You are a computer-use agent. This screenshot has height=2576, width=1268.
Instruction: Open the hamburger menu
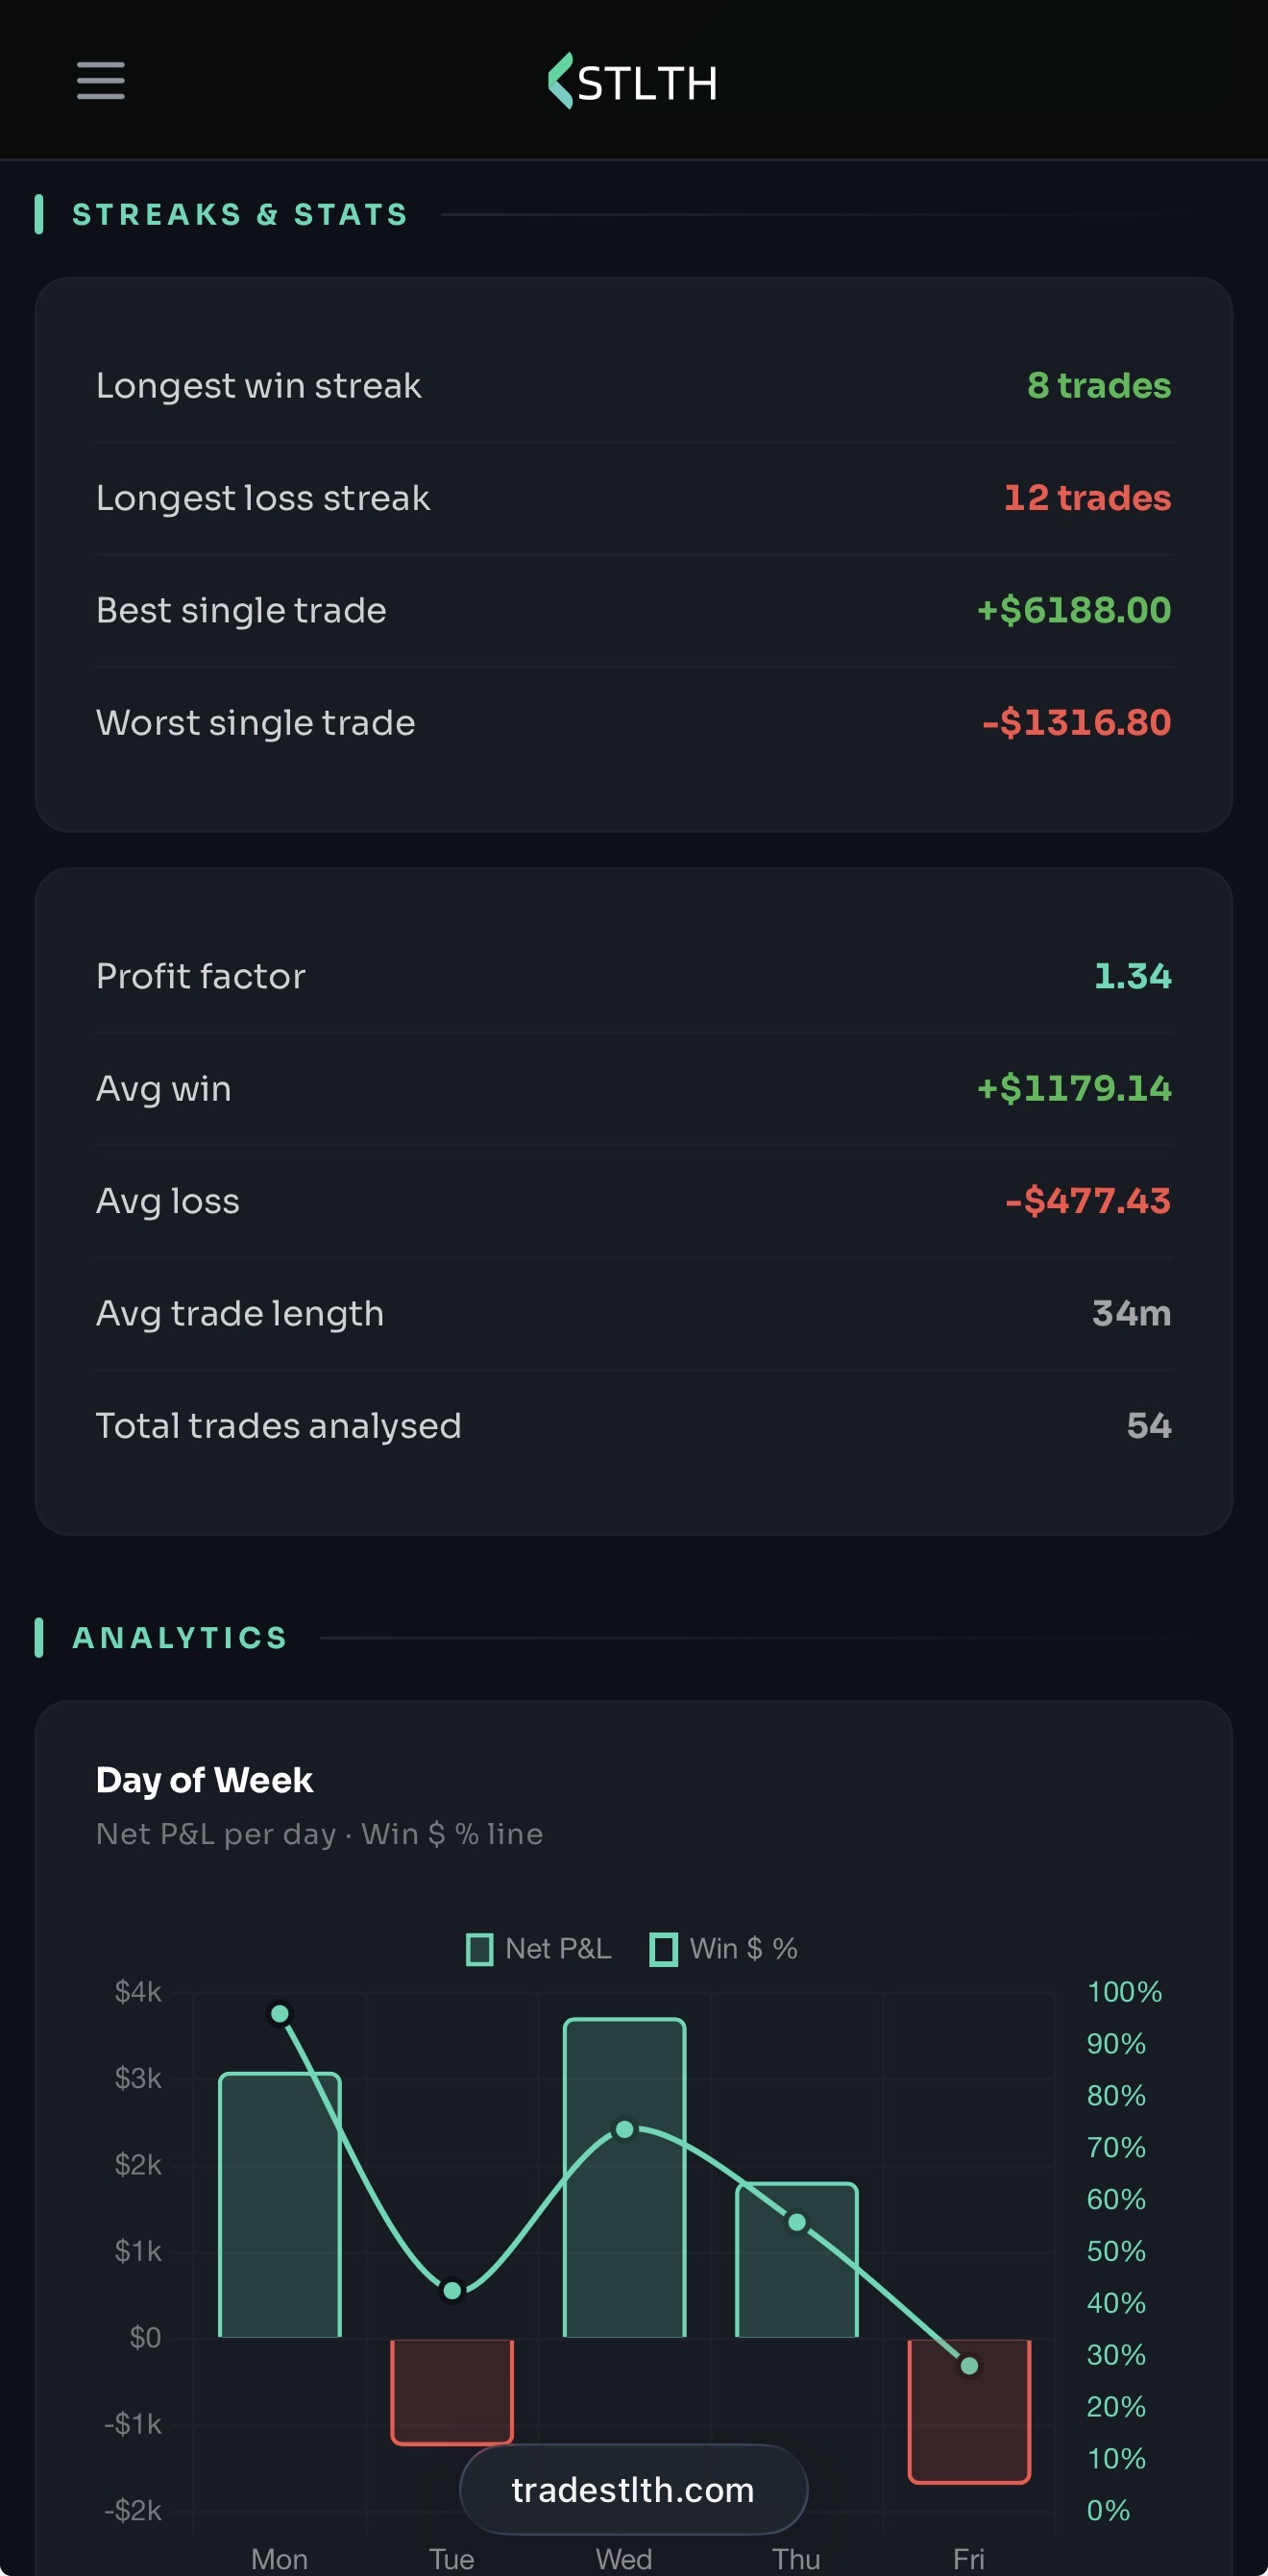(x=101, y=81)
